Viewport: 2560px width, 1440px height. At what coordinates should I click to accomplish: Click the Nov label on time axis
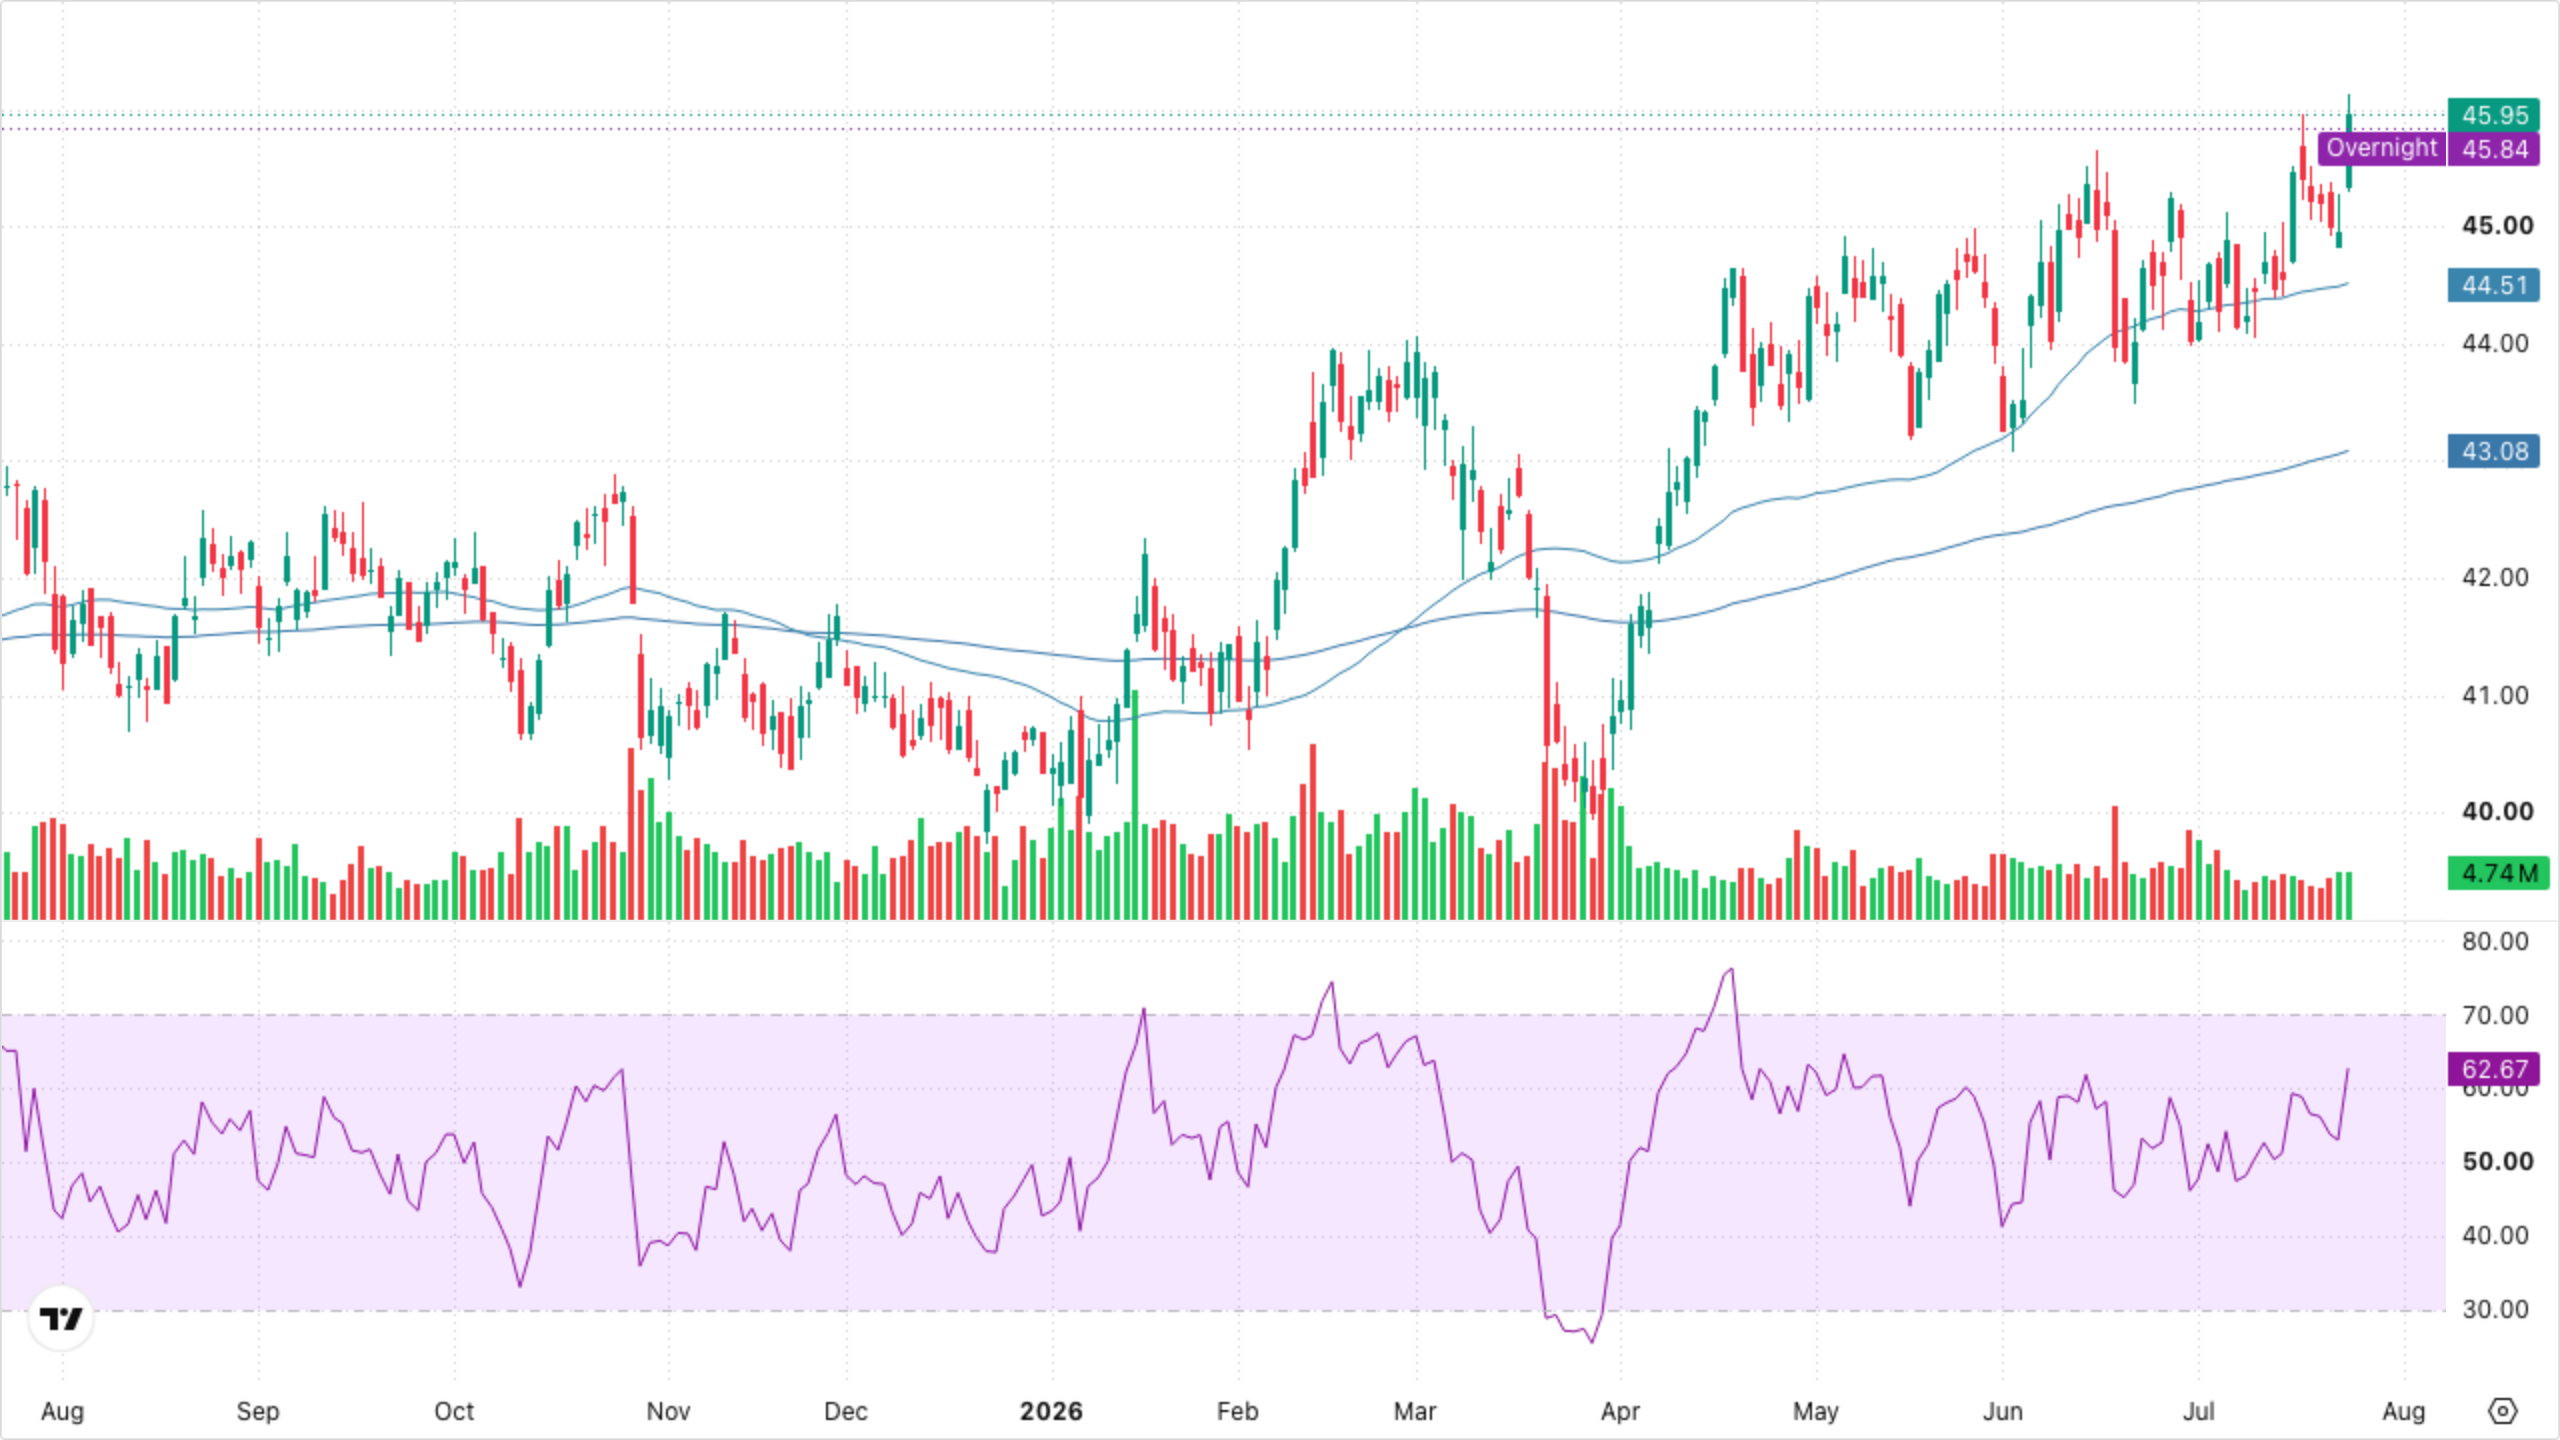[668, 1411]
